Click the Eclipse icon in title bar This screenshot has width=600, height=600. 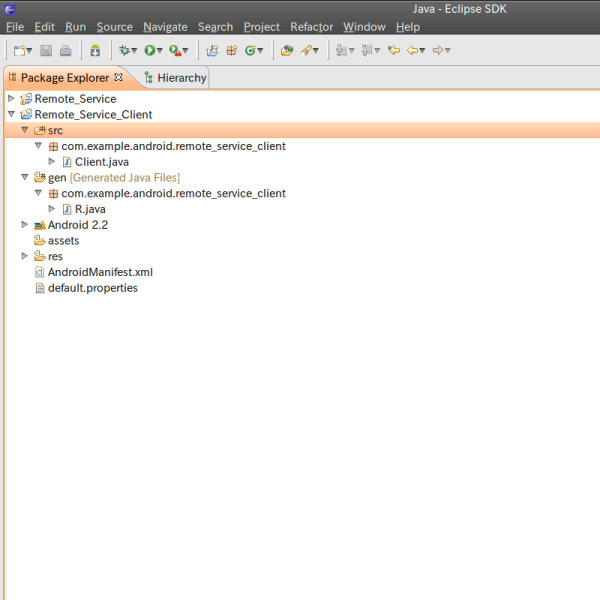tap(10, 9)
